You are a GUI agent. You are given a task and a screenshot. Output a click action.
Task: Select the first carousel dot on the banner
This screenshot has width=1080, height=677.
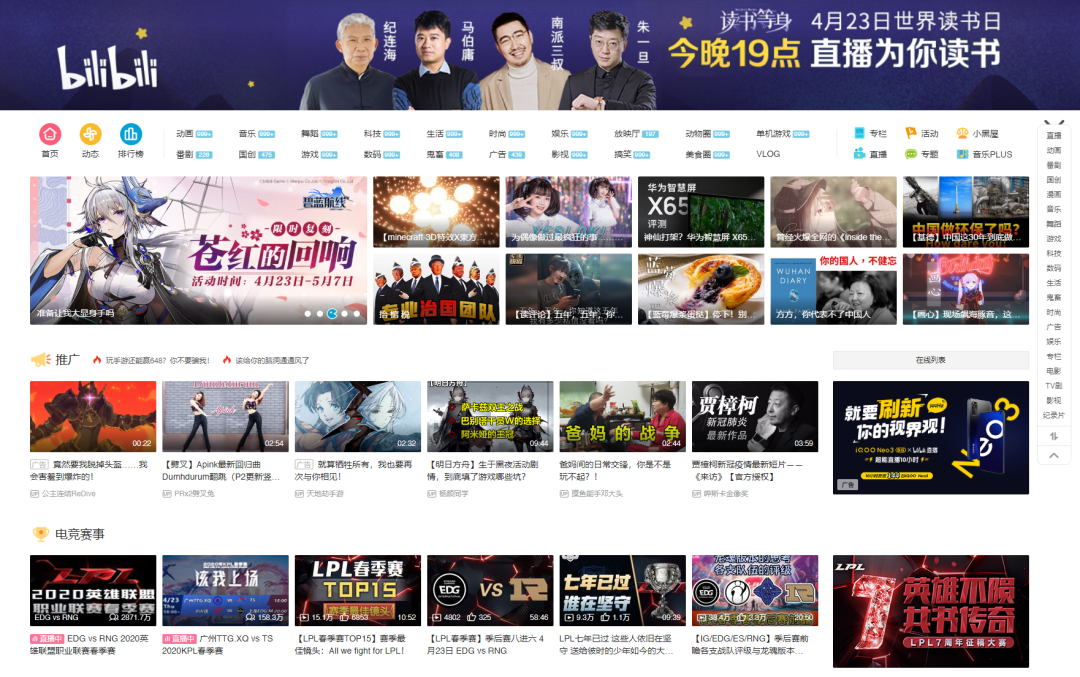(308, 313)
